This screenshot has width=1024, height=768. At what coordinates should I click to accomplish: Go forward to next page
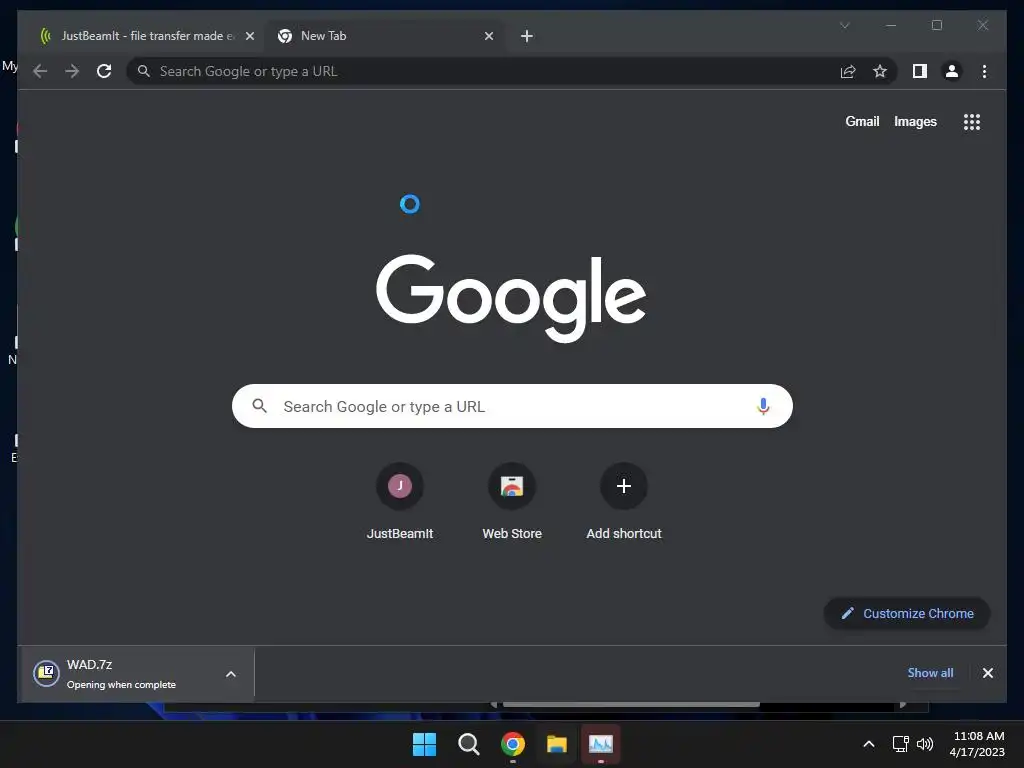click(72, 71)
